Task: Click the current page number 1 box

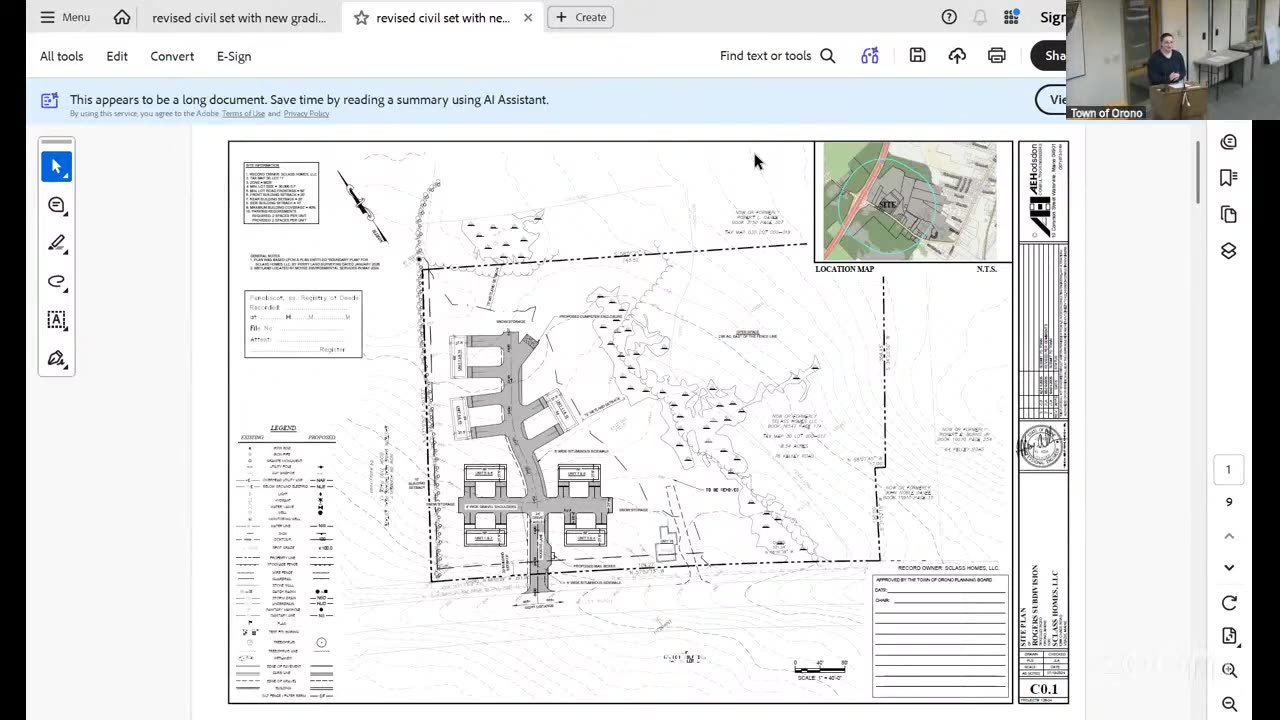Action: (1229, 469)
